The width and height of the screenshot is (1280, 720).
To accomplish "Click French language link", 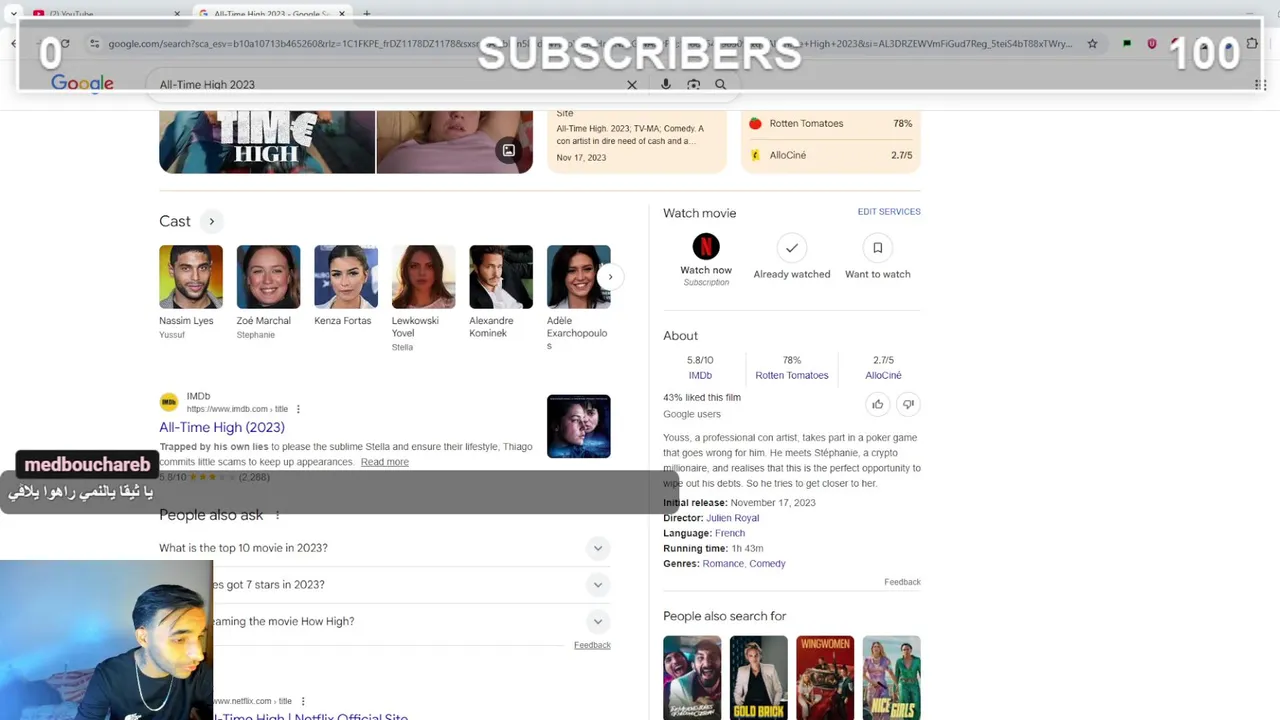I will click(730, 533).
